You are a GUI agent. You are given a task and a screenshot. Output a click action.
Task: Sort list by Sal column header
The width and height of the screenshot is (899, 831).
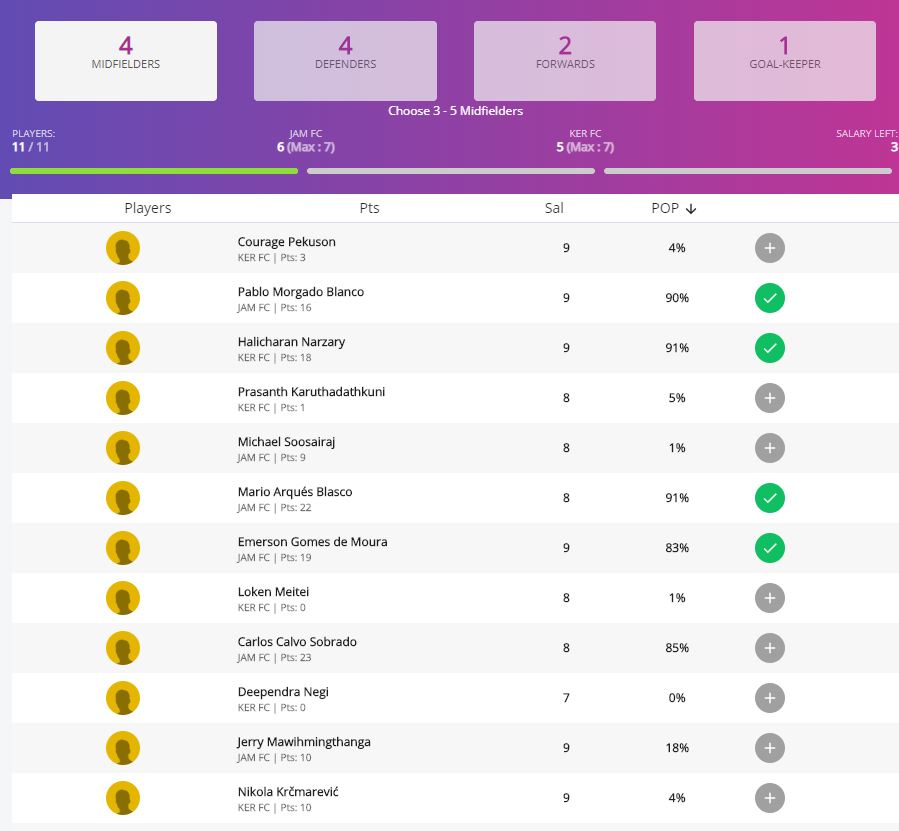(x=554, y=208)
